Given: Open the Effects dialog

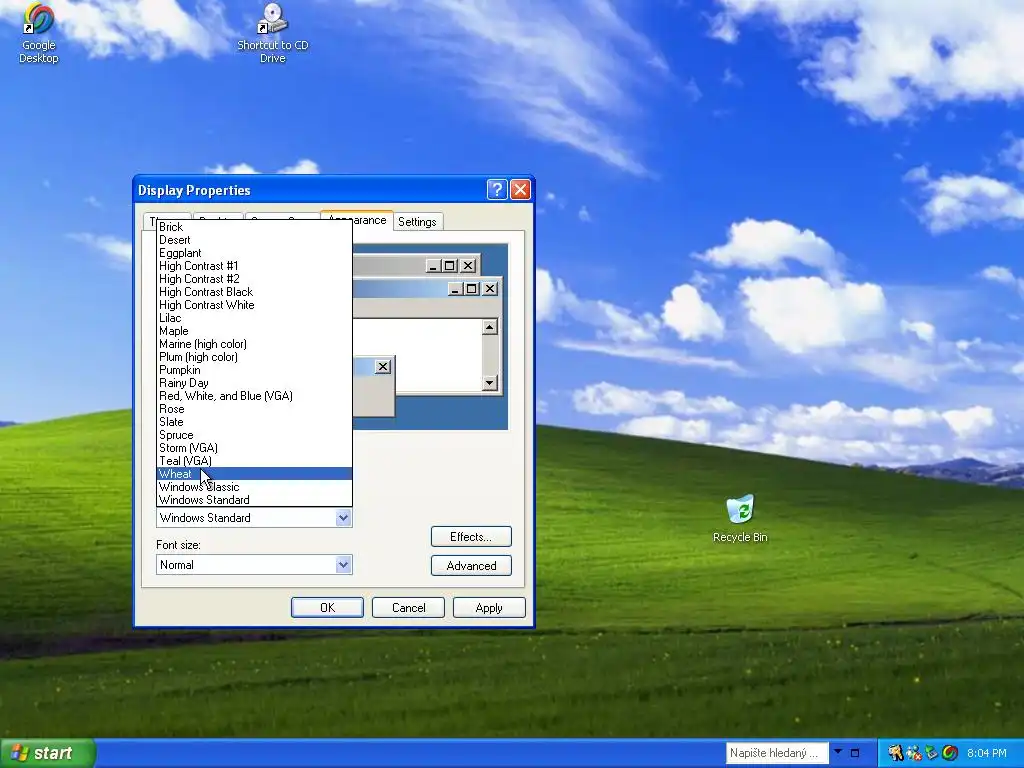Looking at the screenshot, I should coord(471,537).
